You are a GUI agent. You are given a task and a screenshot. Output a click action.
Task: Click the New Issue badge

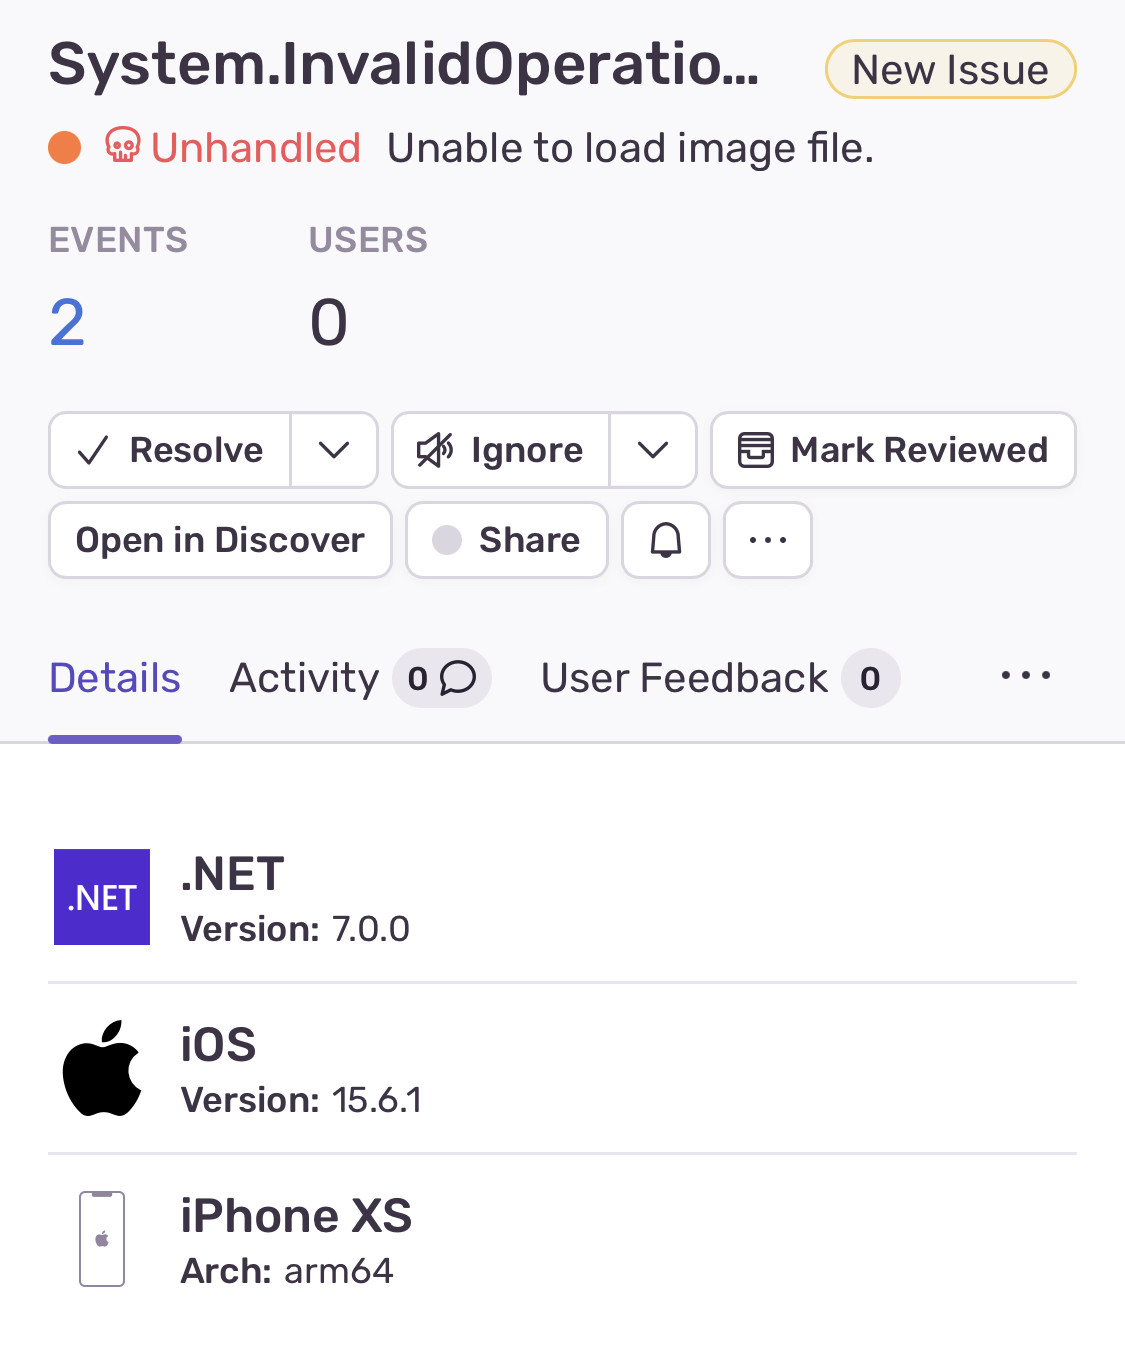point(950,70)
